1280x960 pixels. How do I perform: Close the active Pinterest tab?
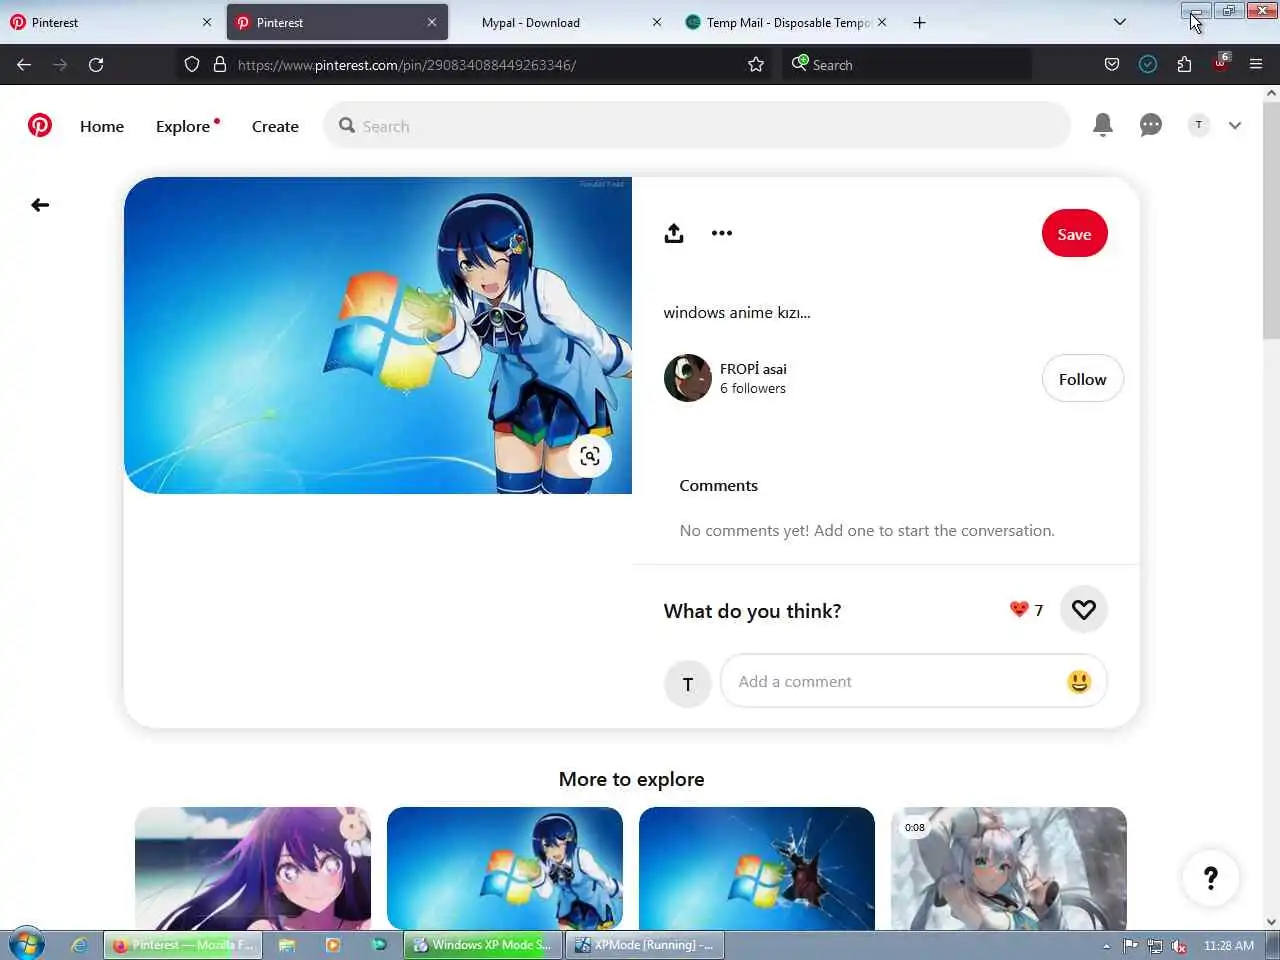[432, 22]
